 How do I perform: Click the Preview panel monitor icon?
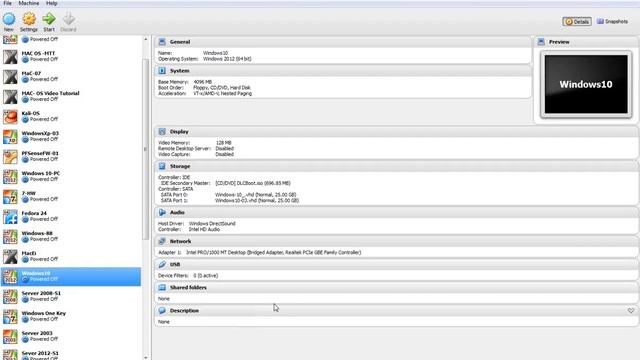click(541, 42)
